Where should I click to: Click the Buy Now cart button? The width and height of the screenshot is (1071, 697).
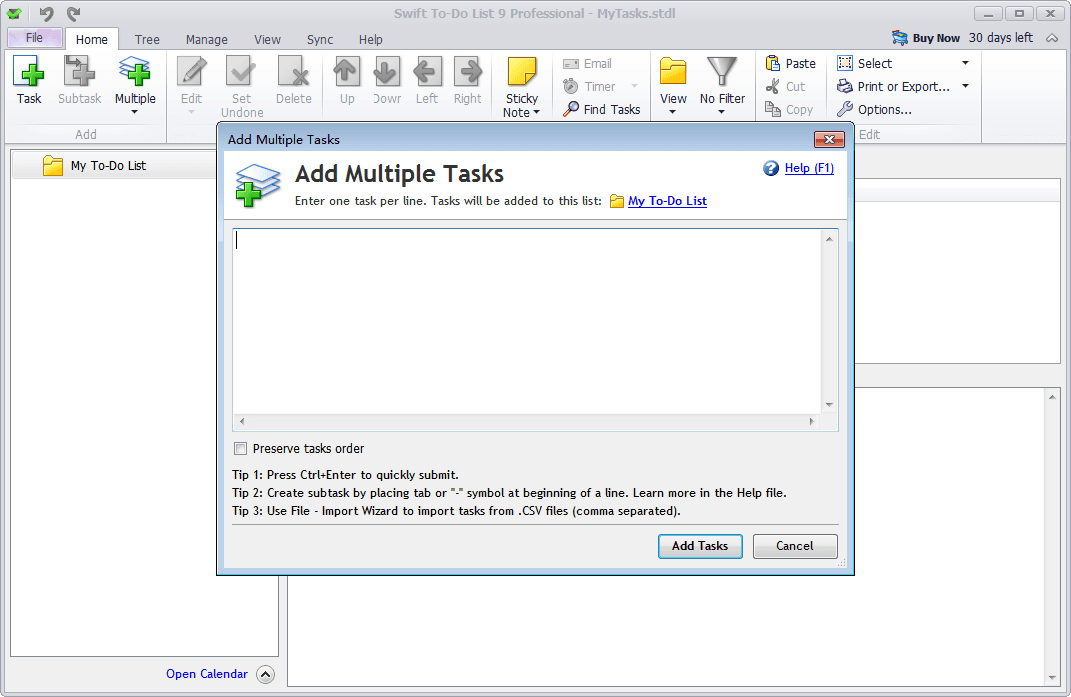[926, 38]
